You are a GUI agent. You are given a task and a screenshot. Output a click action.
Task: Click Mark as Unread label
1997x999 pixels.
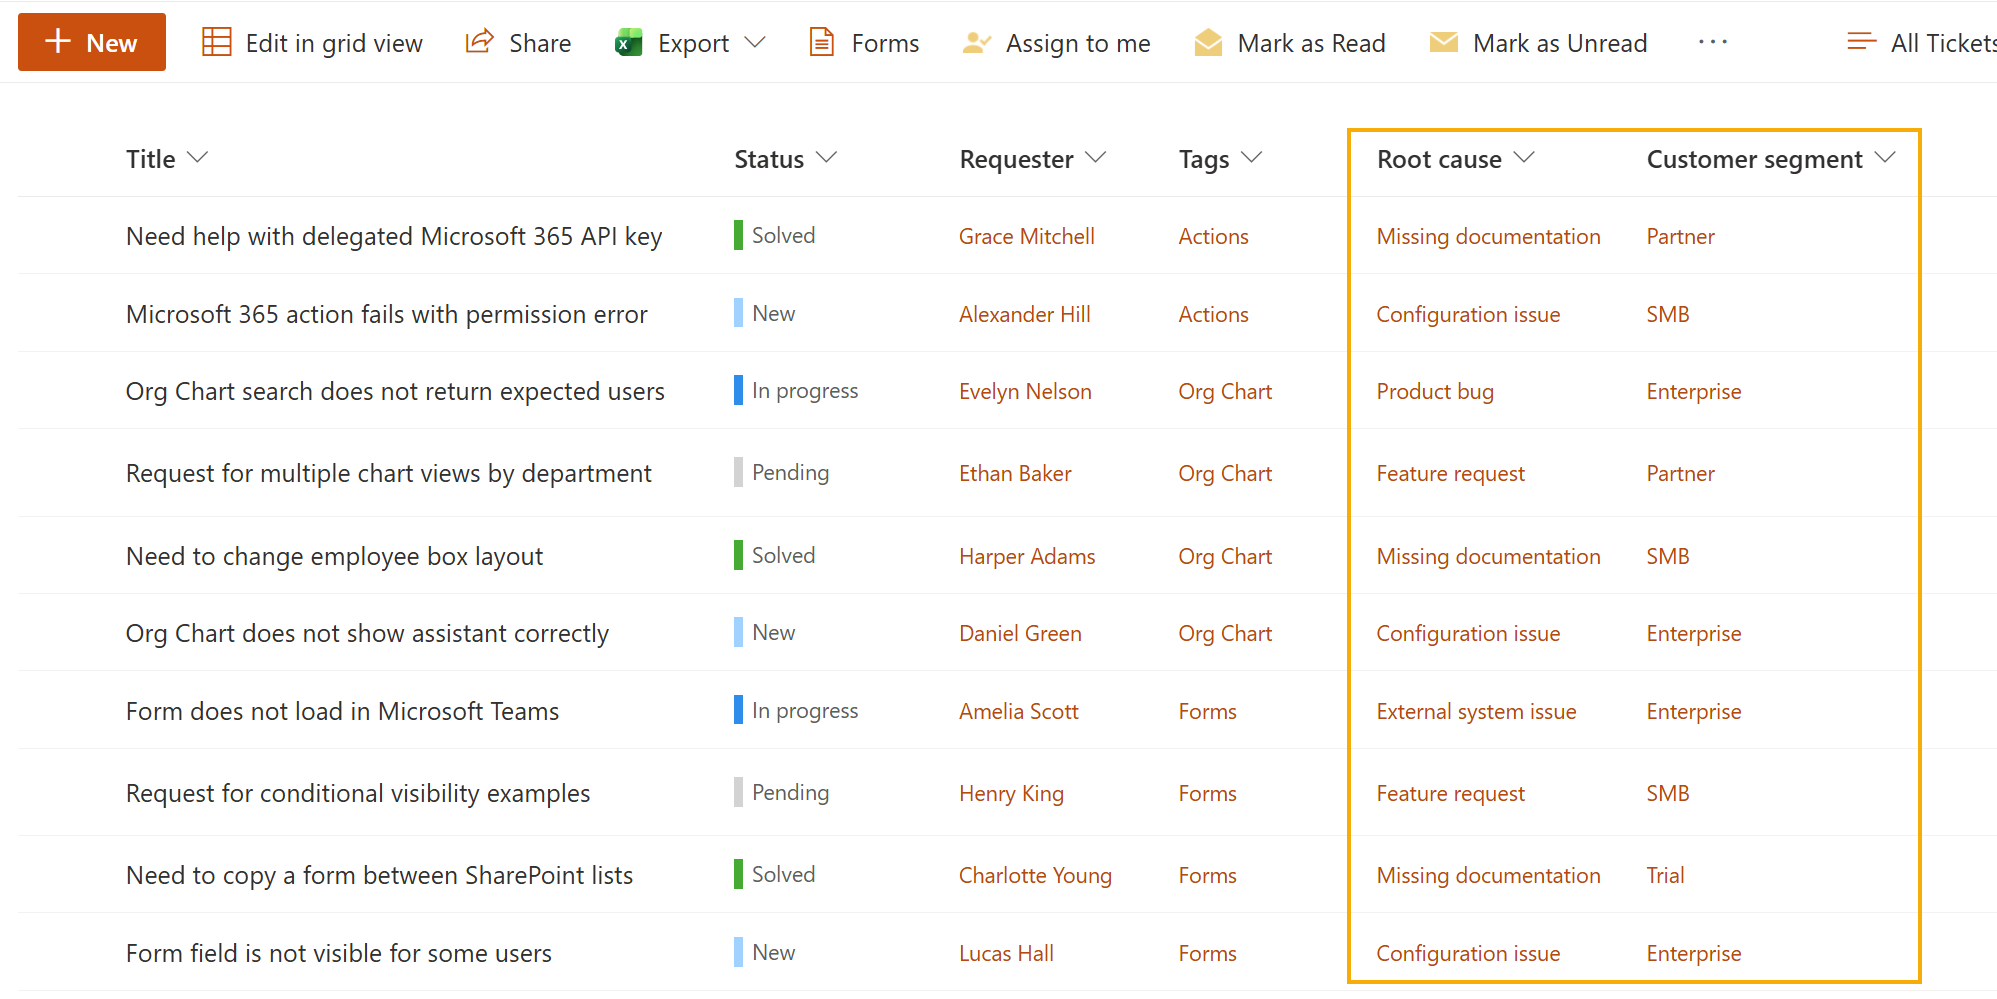tap(1559, 43)
